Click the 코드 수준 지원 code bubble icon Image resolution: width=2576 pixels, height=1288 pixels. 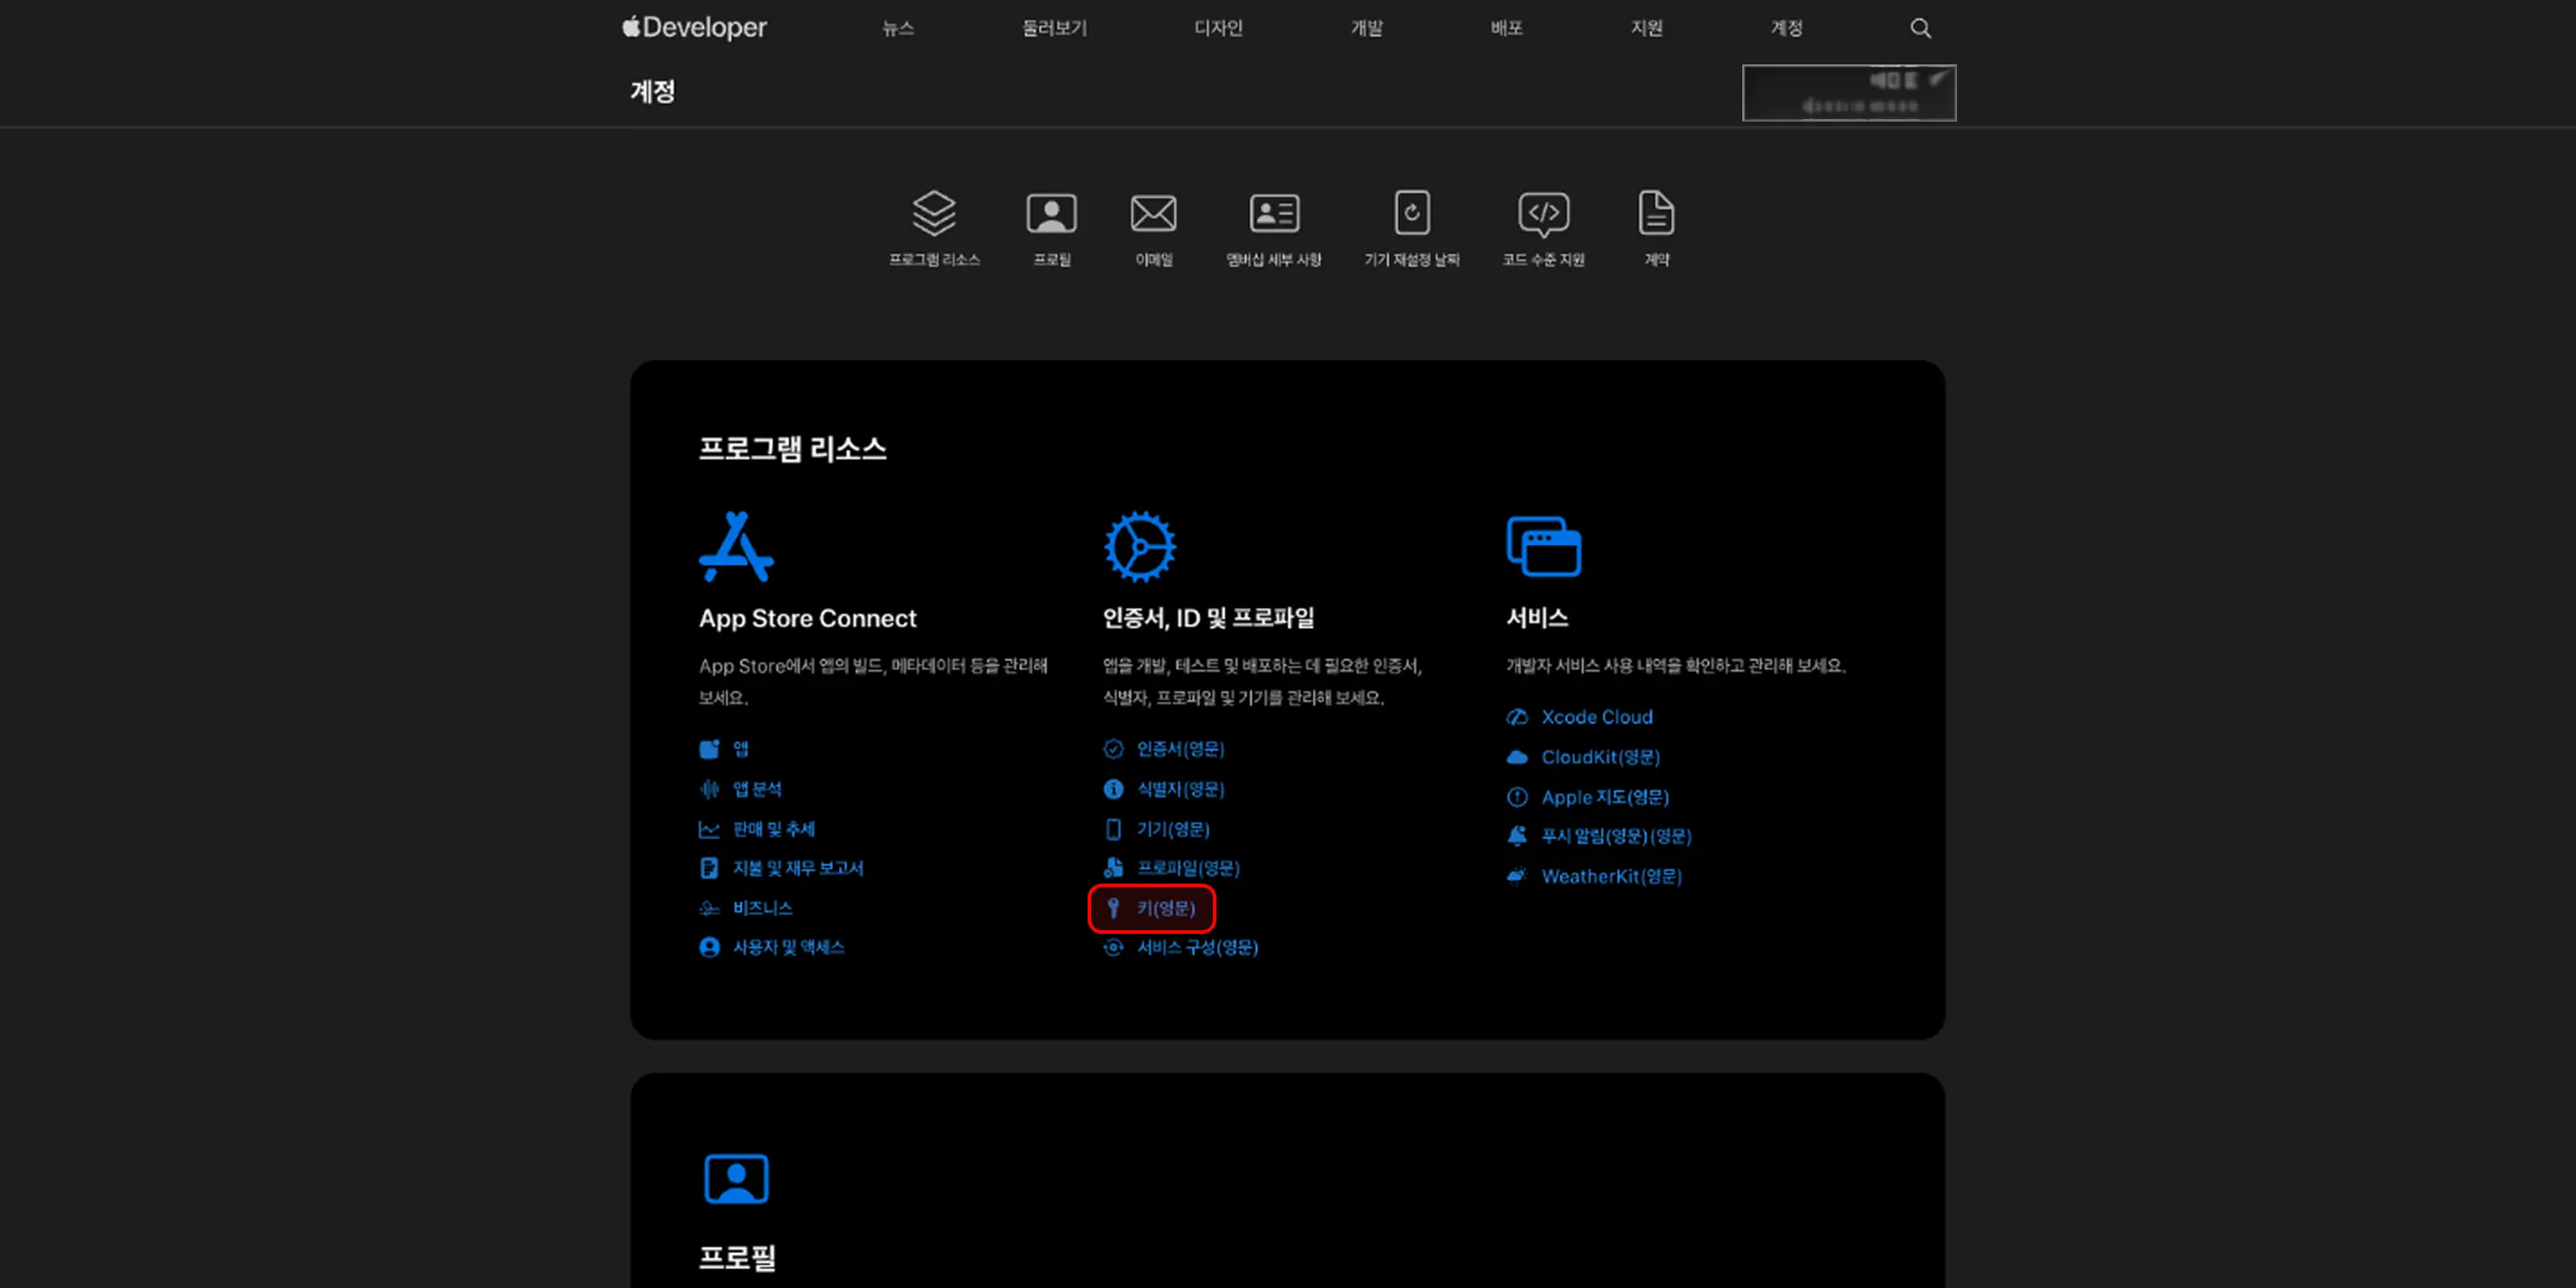coord(1543,214)
